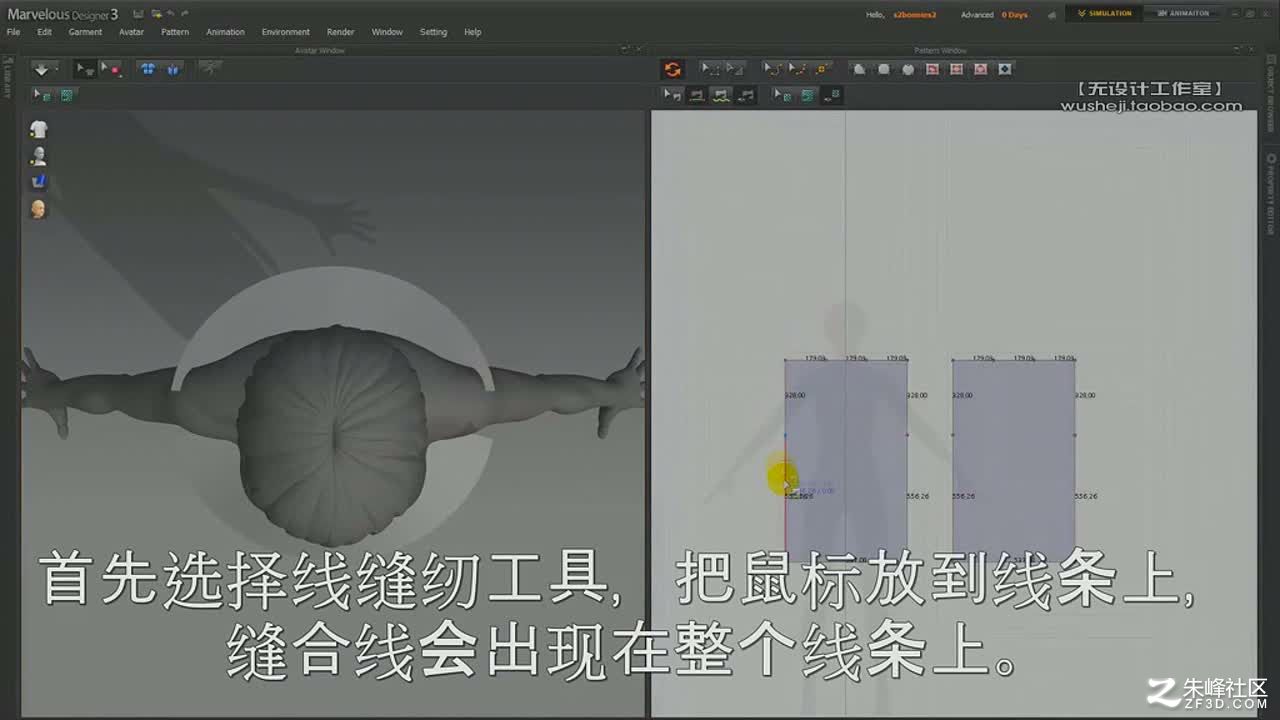Click the pumpkin-shaped garment in Avatar window

click(x=333, y=435)
